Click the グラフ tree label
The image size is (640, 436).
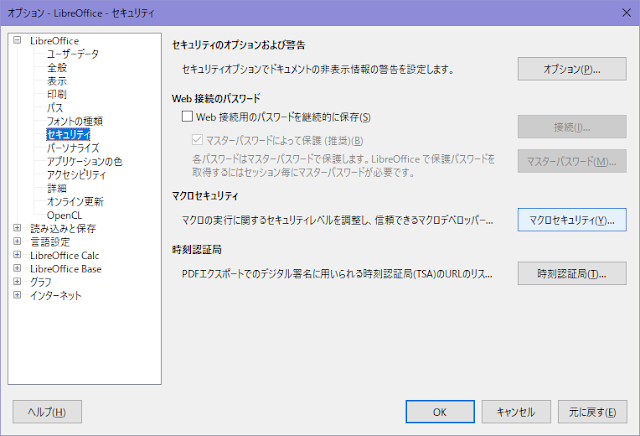(41, 282)
